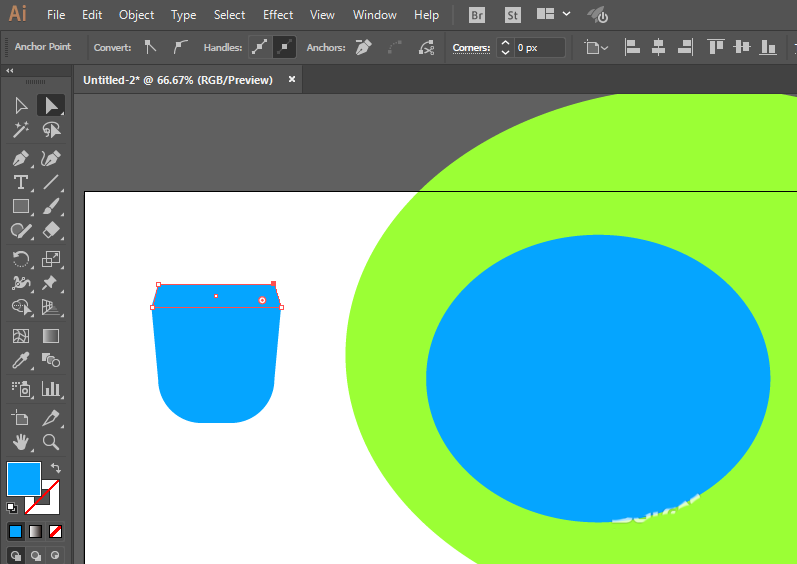Viewport: 797px width, 564px height.
Task: Select the Gradient tool
Action: pyautogui.click(x=51, y=336)
